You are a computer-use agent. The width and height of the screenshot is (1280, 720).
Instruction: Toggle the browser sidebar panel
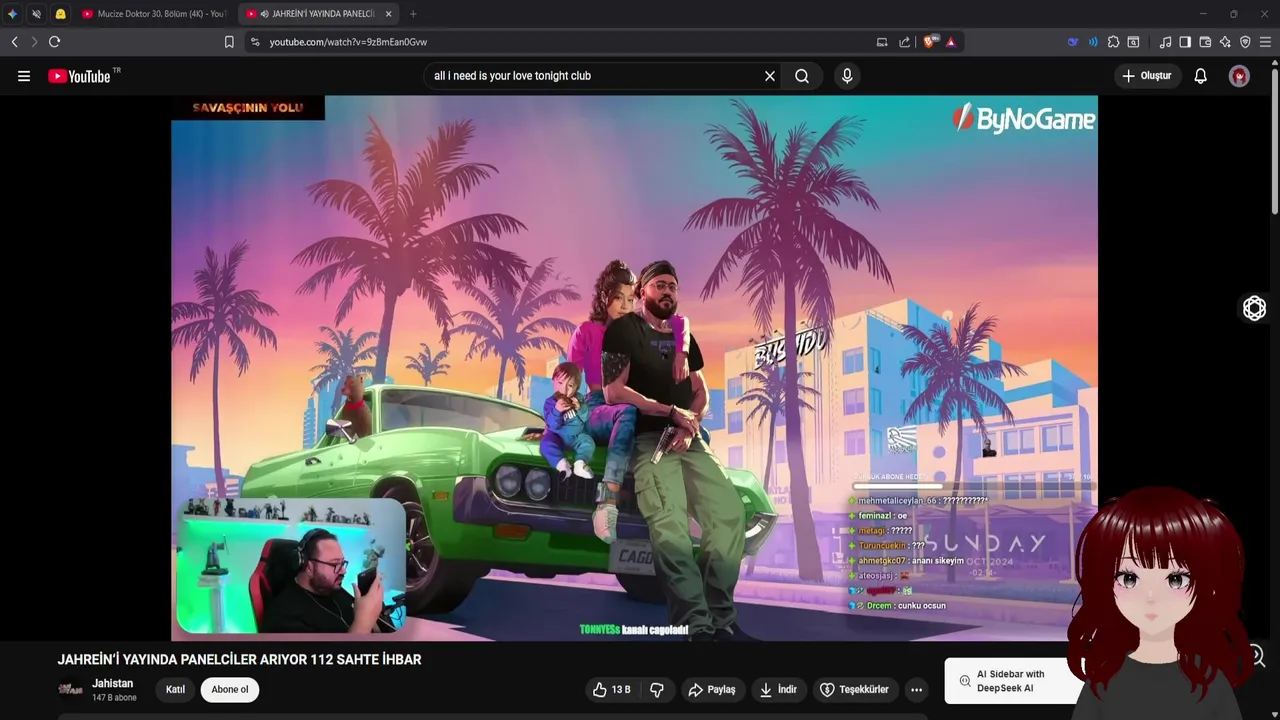(x=1185, y=42)
